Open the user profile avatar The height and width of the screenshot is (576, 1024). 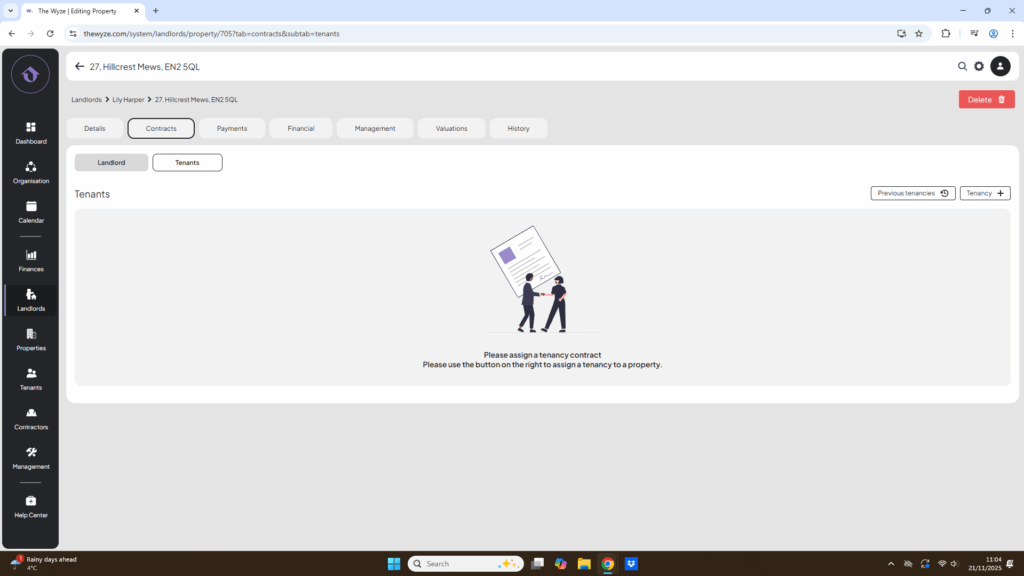coord(1000,66)
